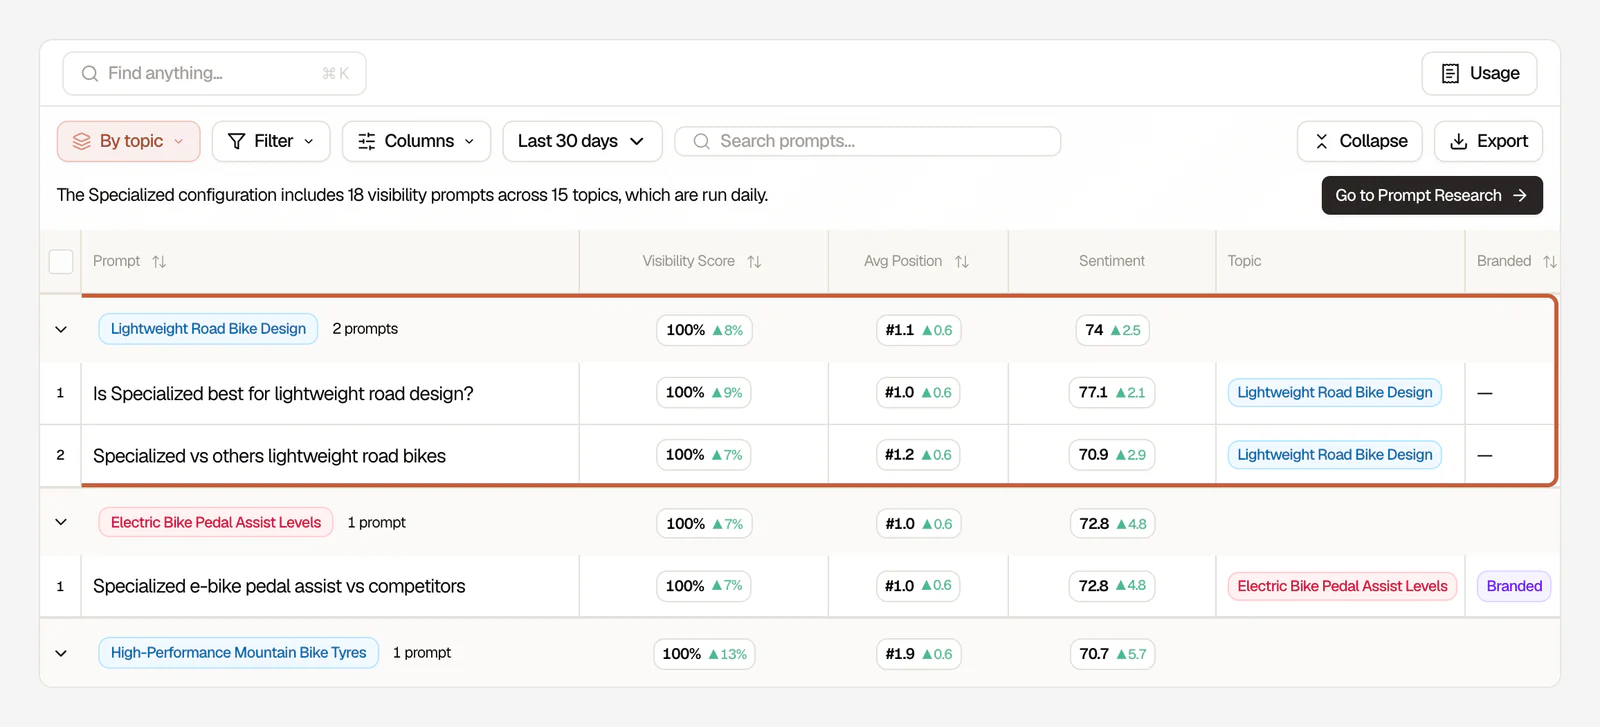Viewport: 1600px width, 727px height.
Task: Click the layers icon on By topic
Action: coord(82,141)
